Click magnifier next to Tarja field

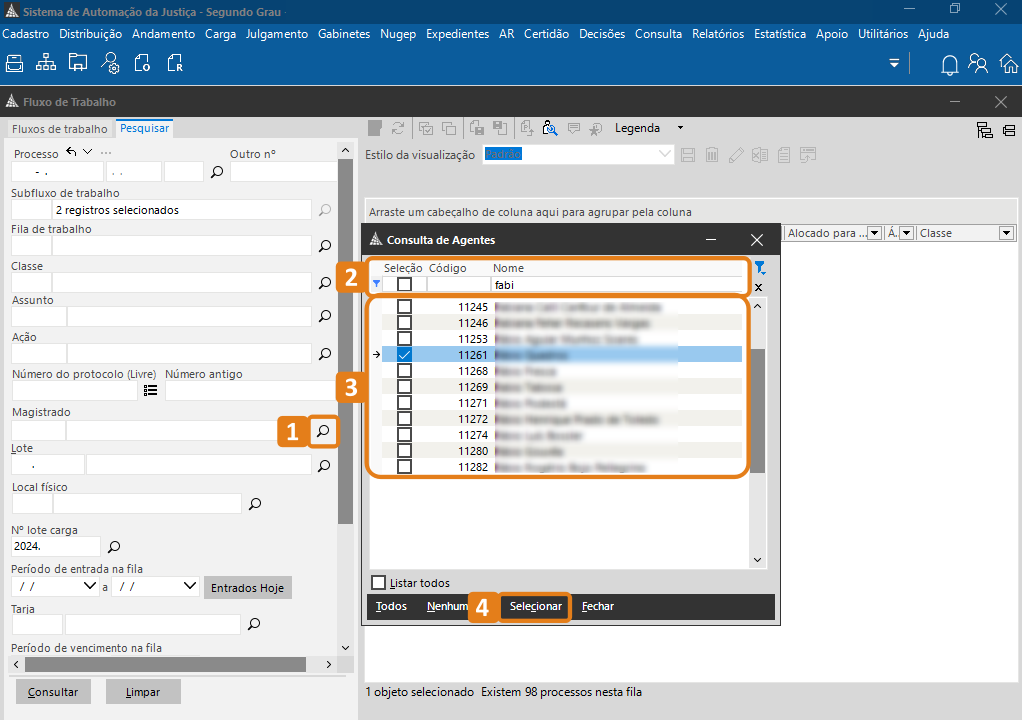(x=254, y=624)
